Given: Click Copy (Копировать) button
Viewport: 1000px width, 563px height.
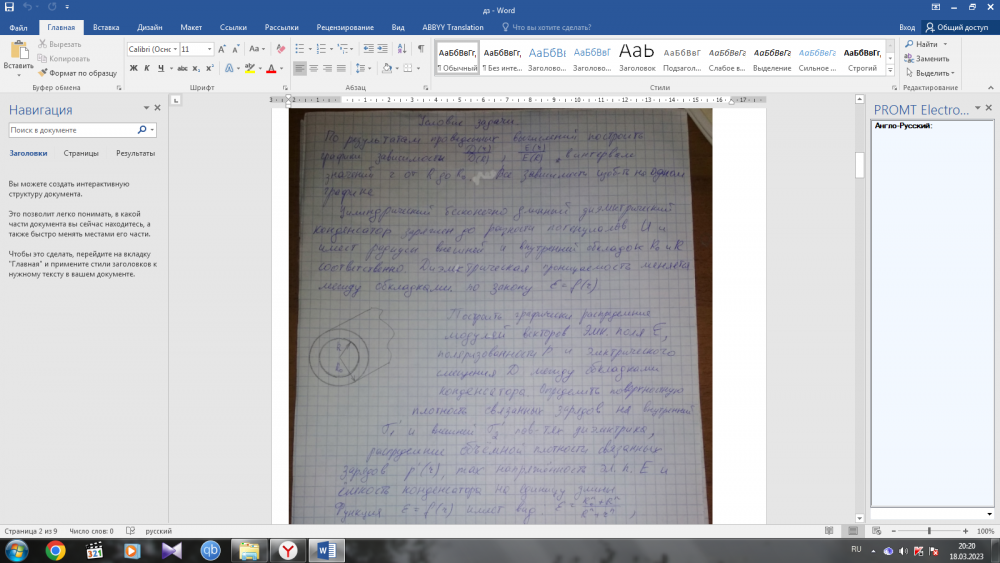Looking at the screenshot, I should pyautogui.click(x=64, y=59).
